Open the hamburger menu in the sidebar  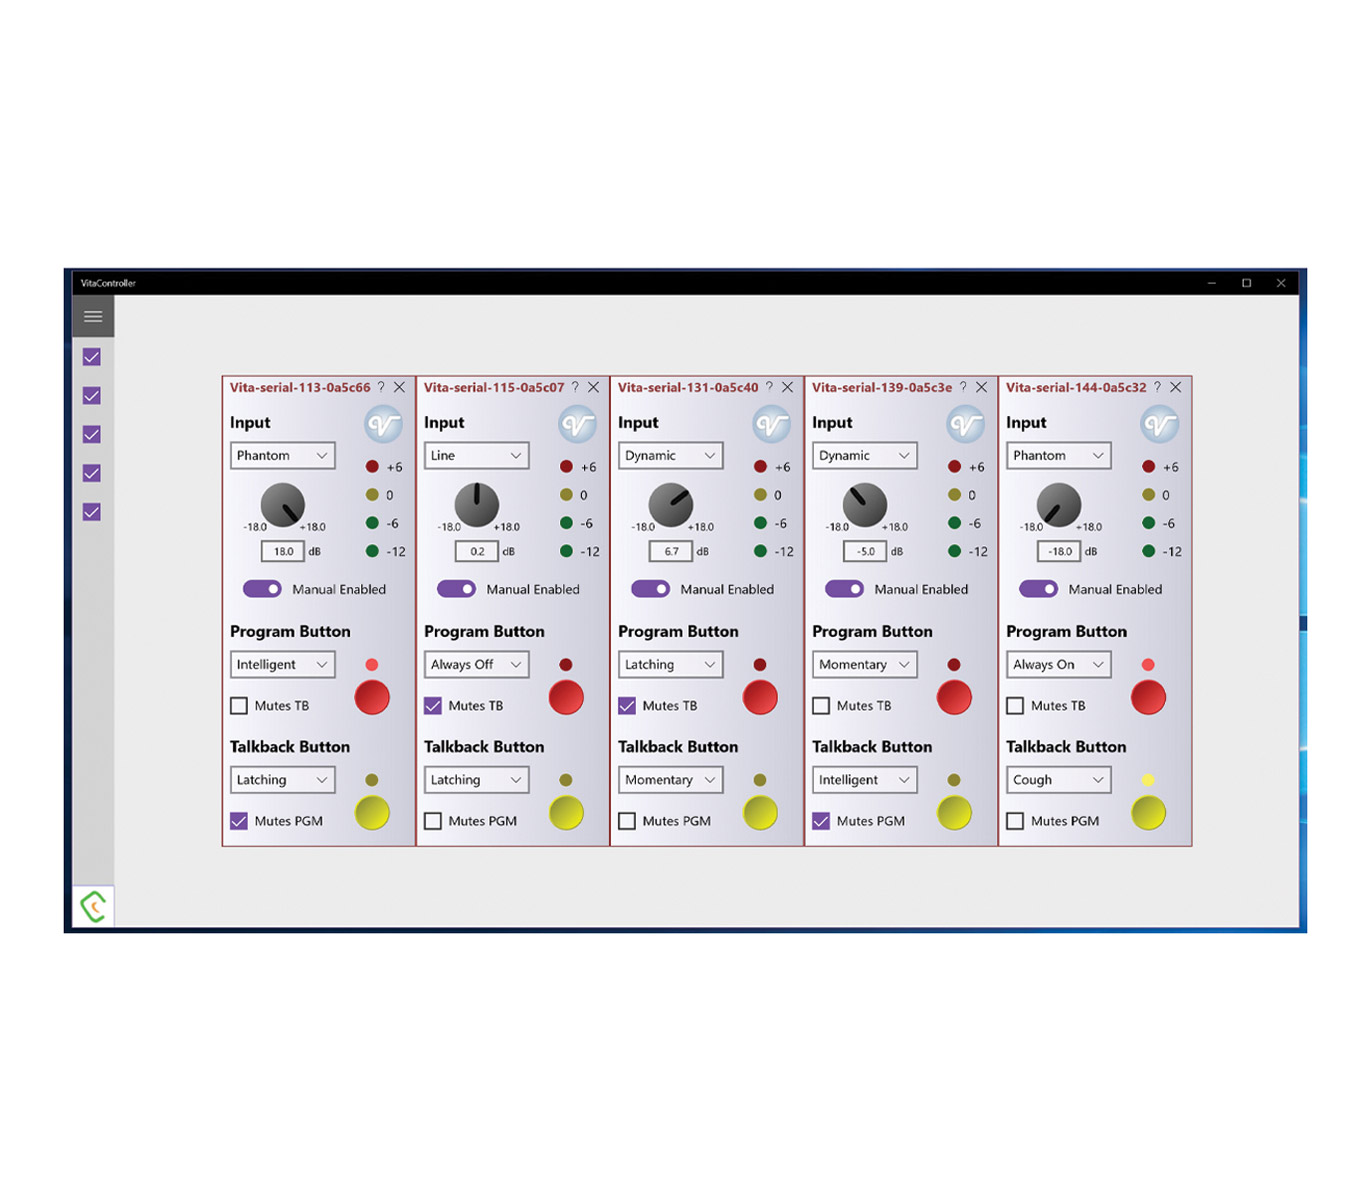[93, 317]
